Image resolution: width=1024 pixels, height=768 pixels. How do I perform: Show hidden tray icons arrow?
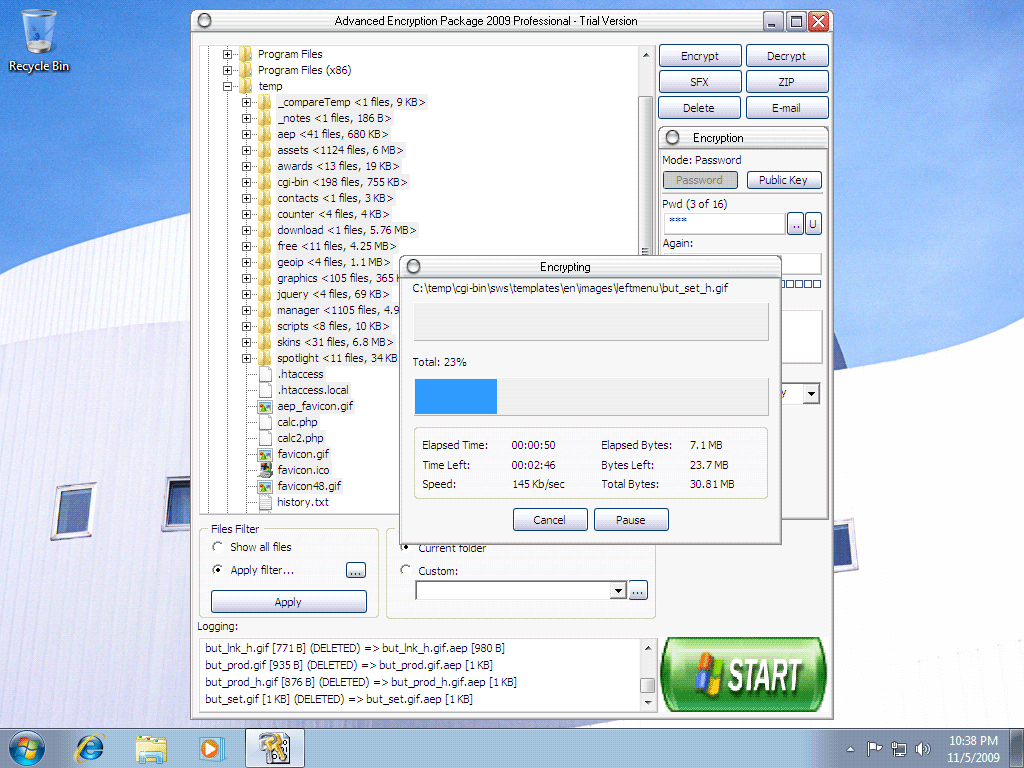[x=850, y=749]
